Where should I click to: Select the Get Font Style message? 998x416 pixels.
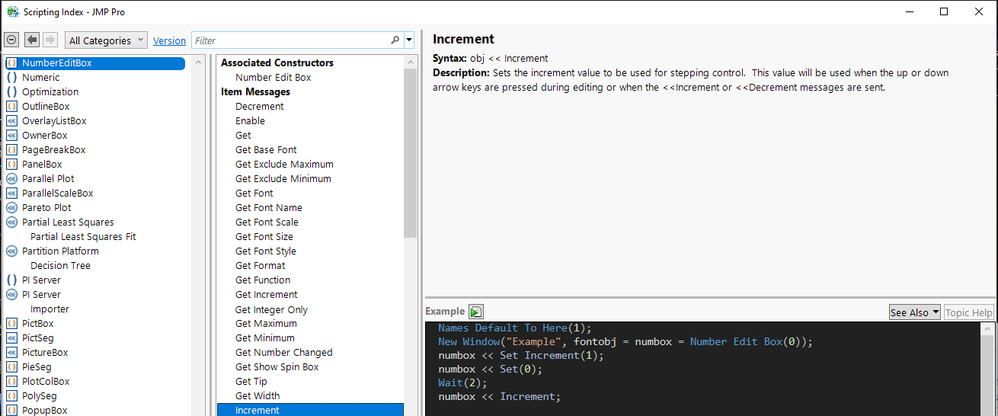click(x=265, y=251)
